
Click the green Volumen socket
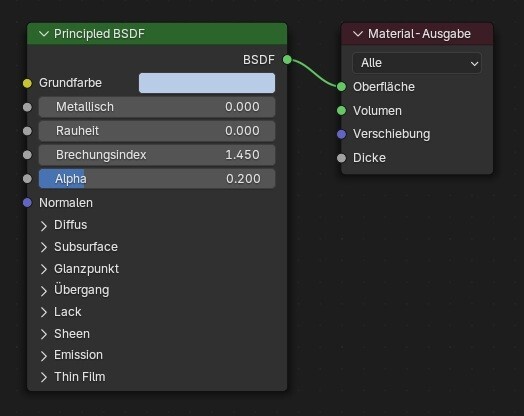click(341, 111)
